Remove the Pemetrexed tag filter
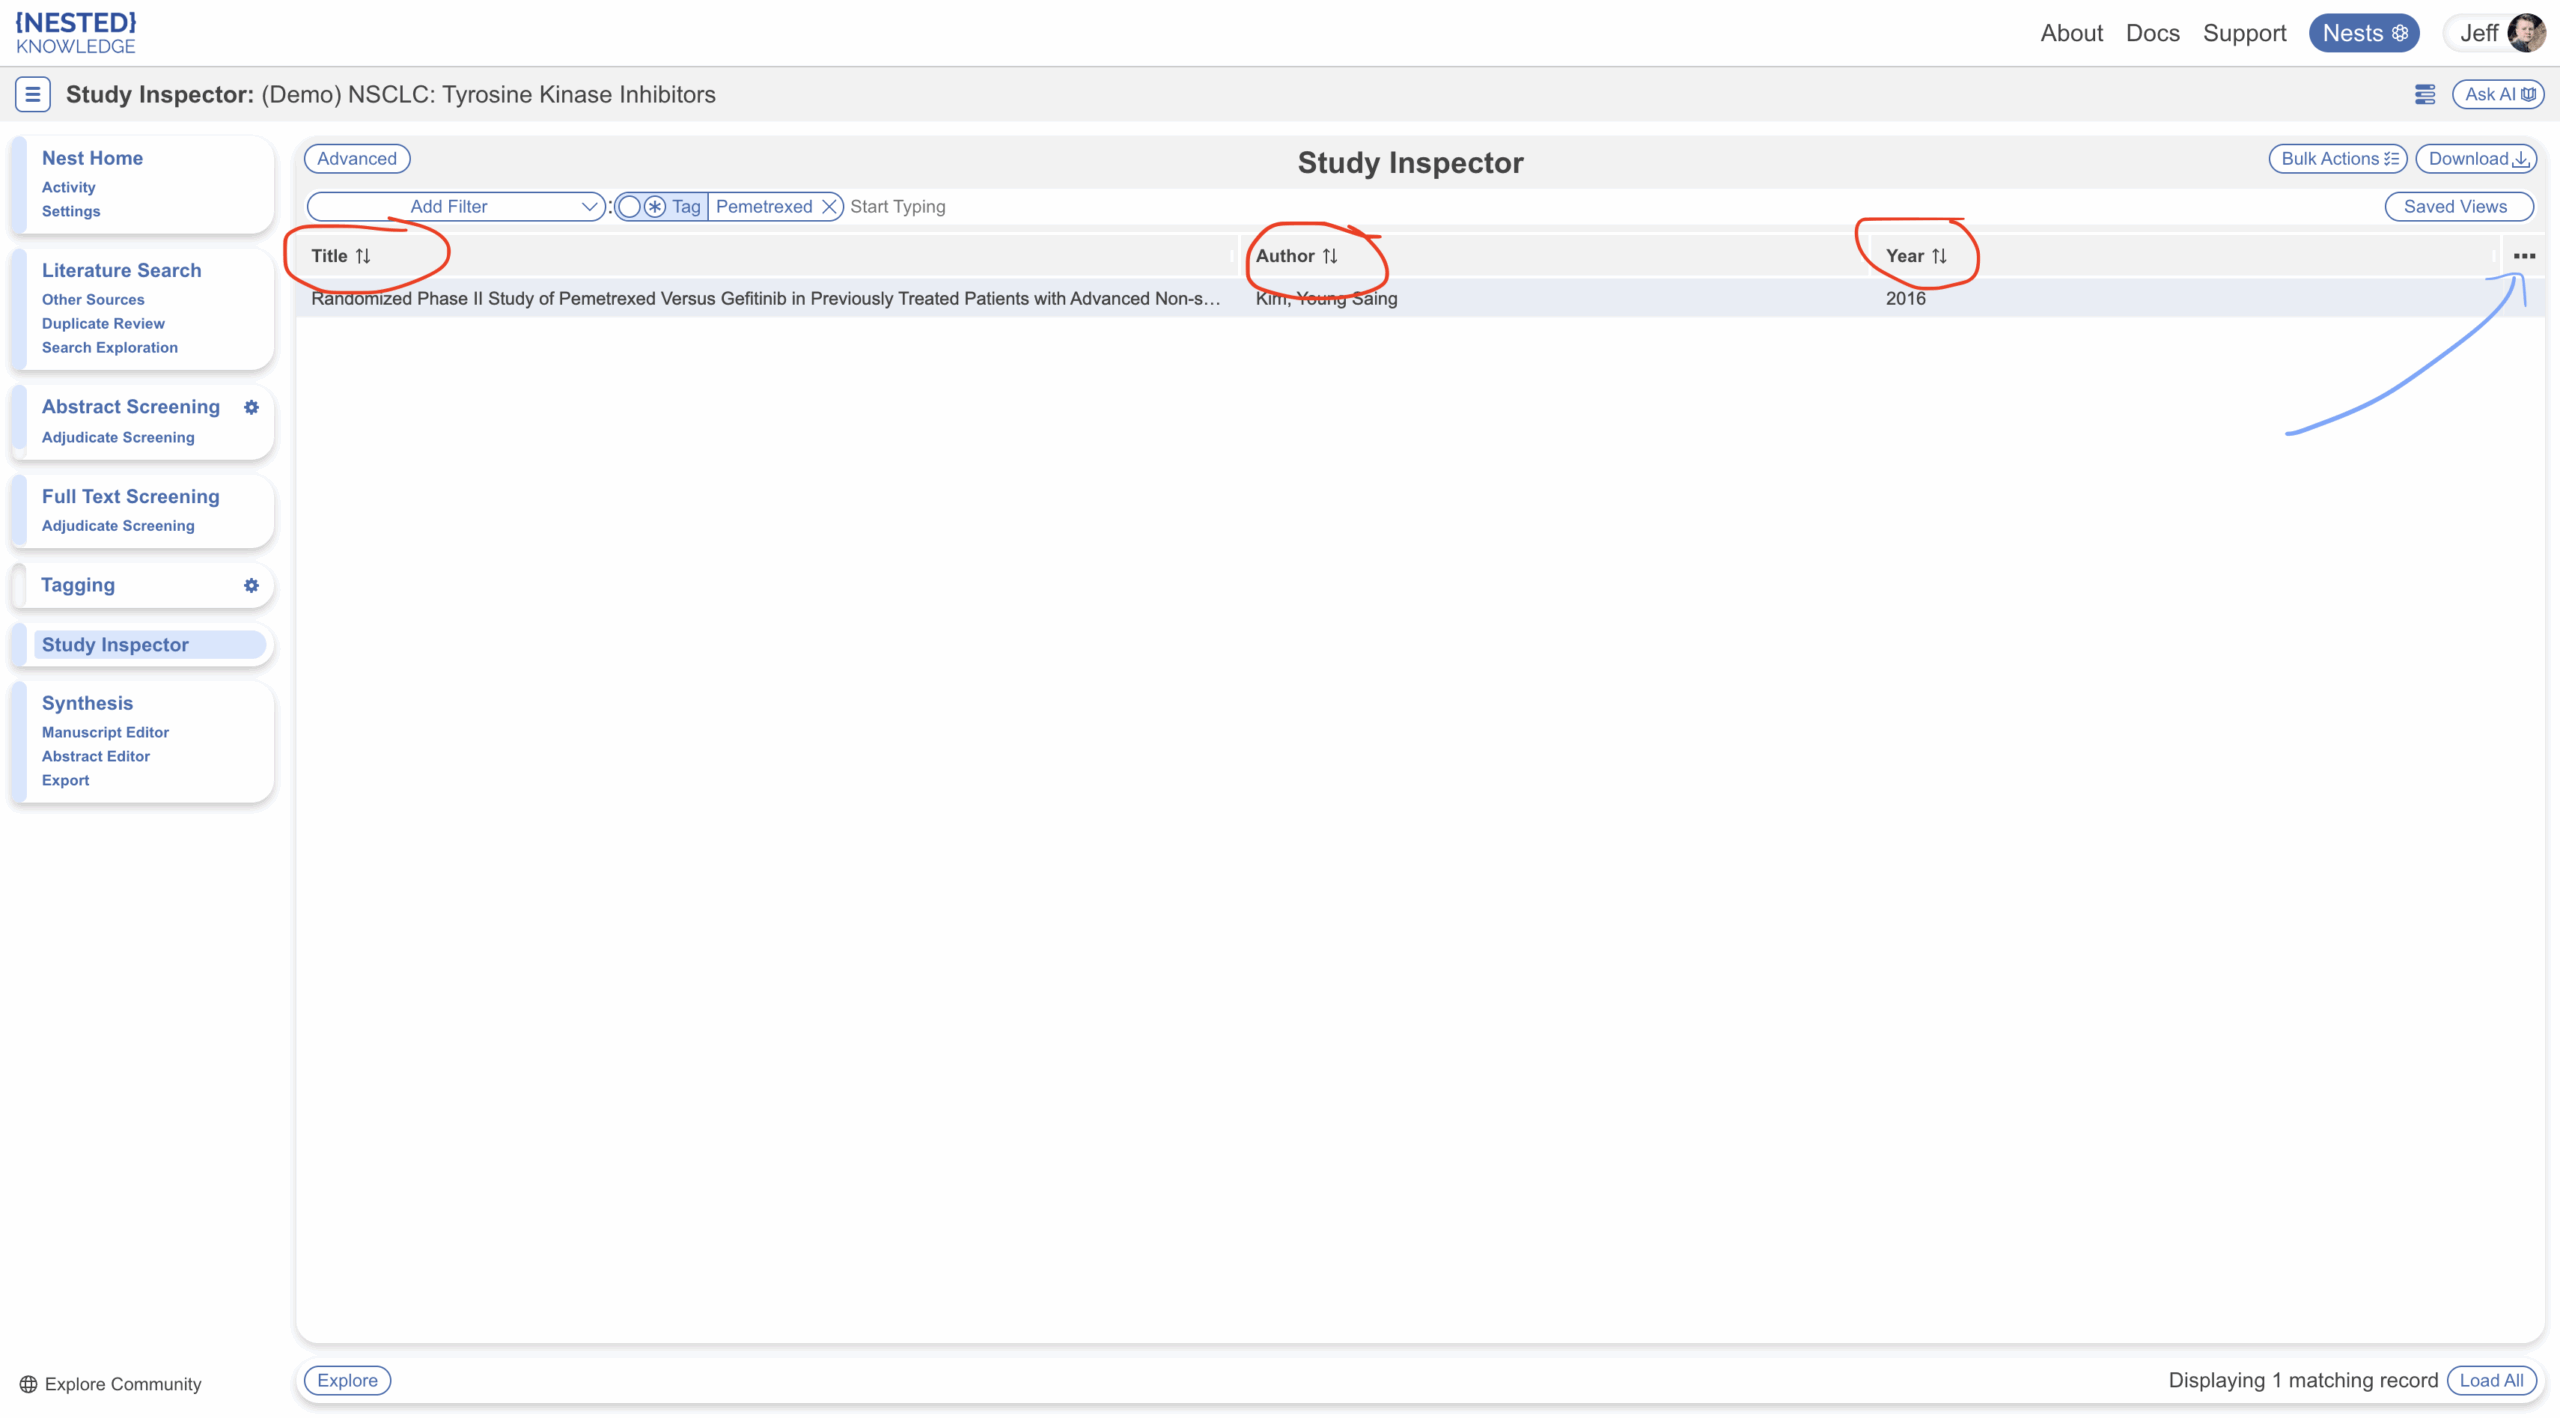The height and width of the screenshot is (1418, 2560). coord(829,206)
